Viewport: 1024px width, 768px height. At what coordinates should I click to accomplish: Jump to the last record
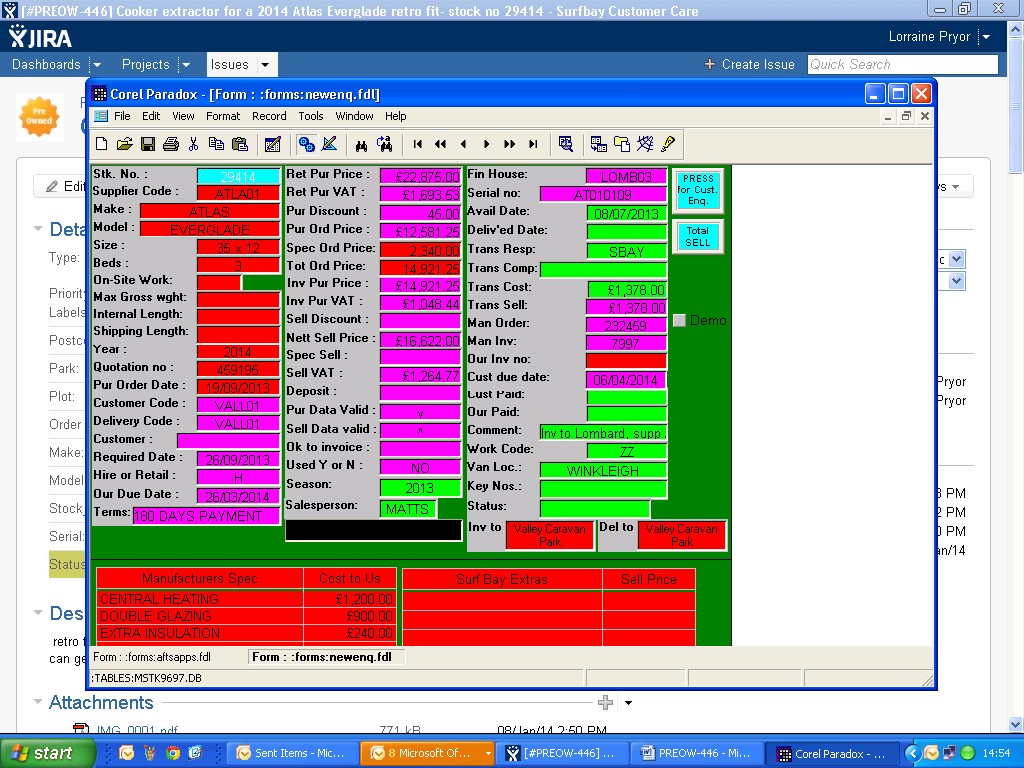click(x=533, y=144)
